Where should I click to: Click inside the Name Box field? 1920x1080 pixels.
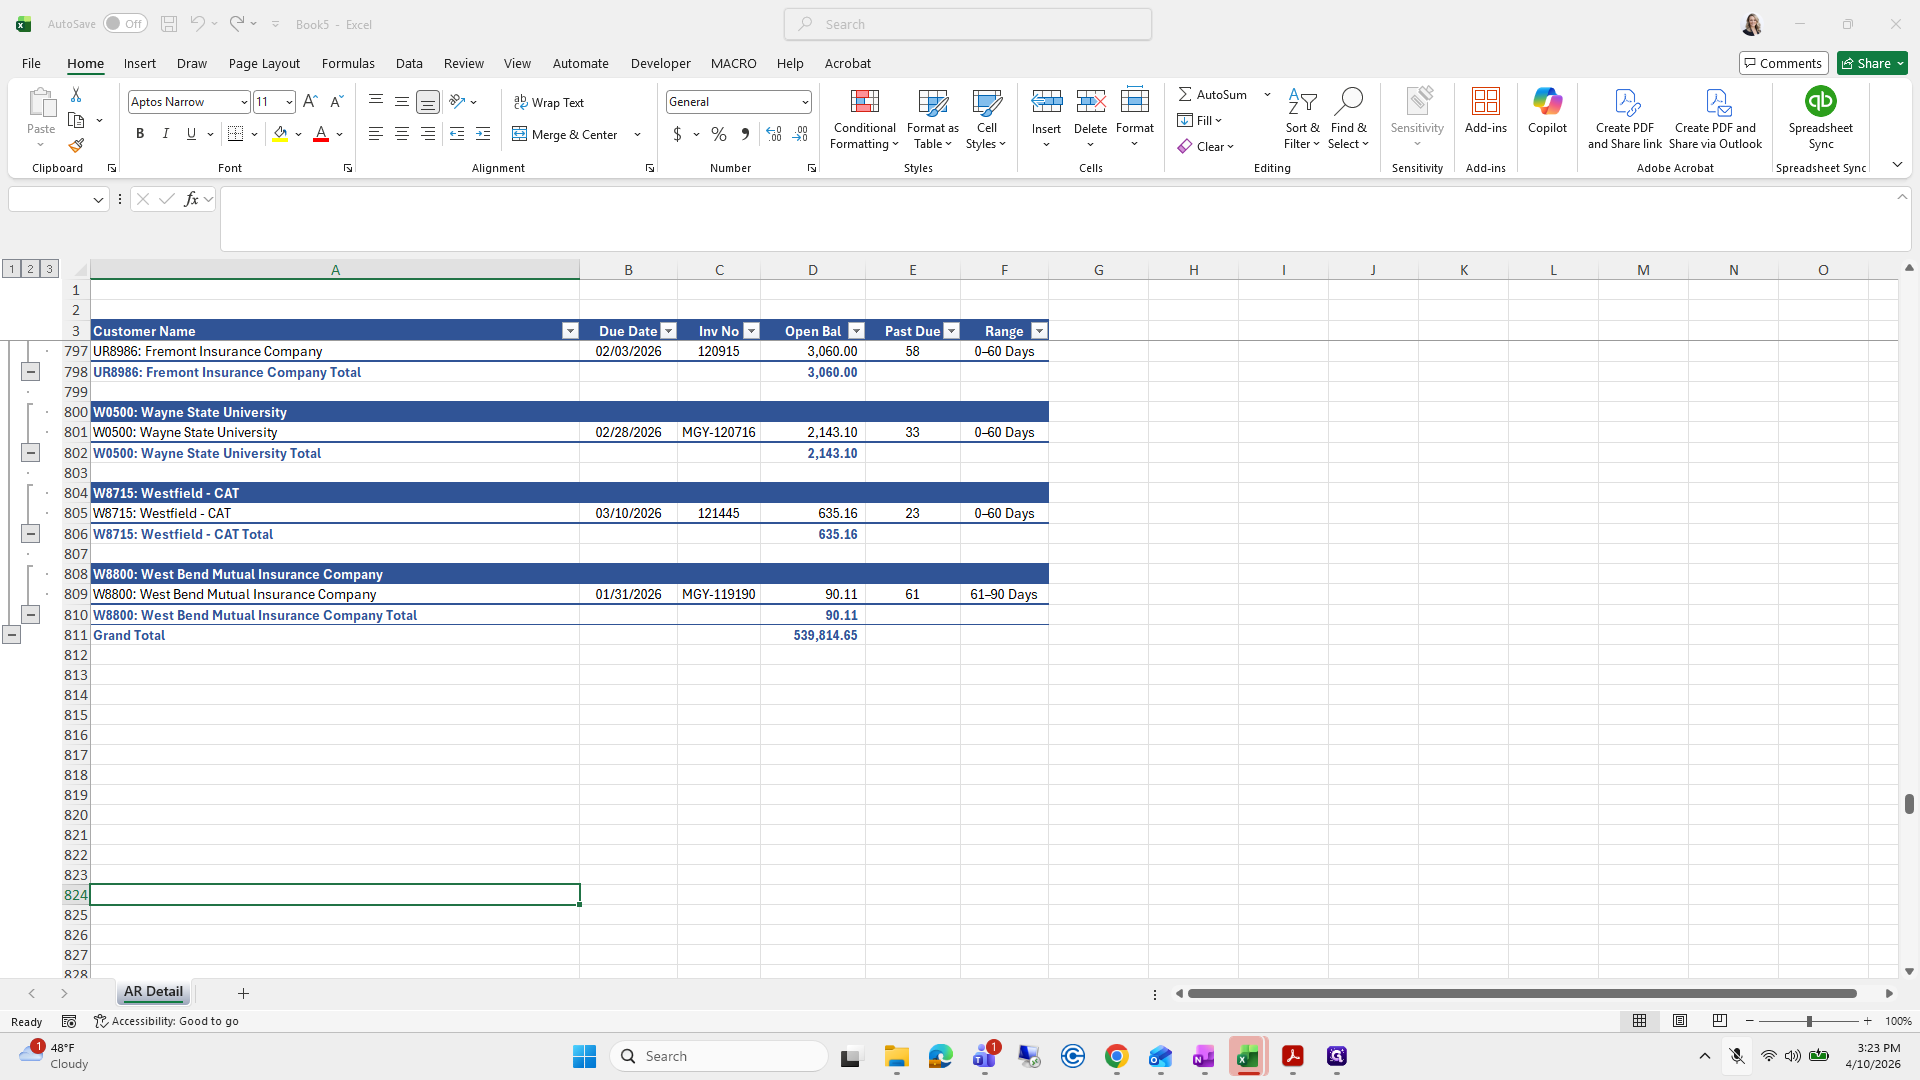click(x=50, y=199)
